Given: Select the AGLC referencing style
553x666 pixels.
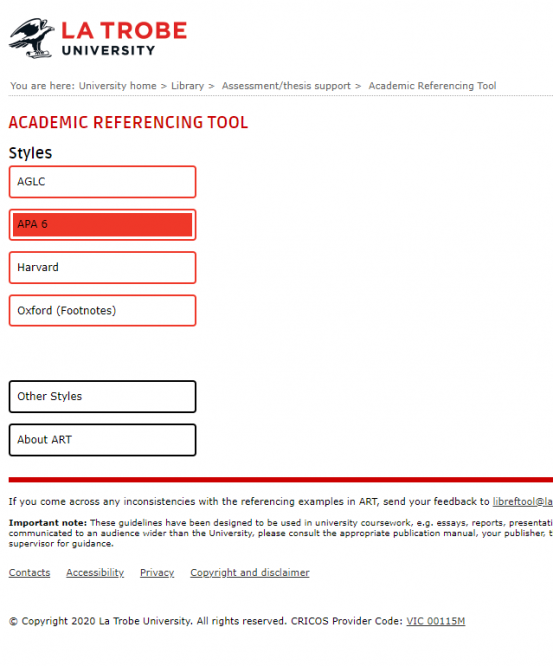Looking at the screenshot, I should point(102,182).
